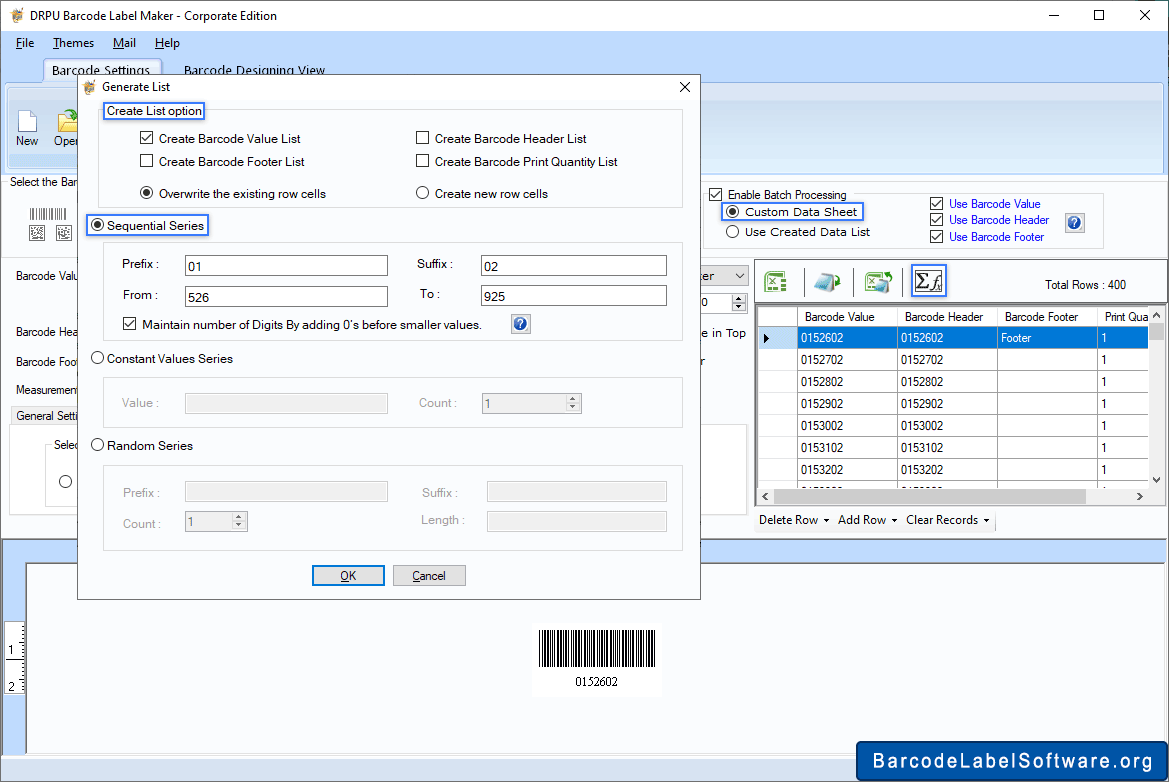Click the blue help icon beside Use Barcode Header
Viewport: 1169px width, 782px height.
(1074, 223)
